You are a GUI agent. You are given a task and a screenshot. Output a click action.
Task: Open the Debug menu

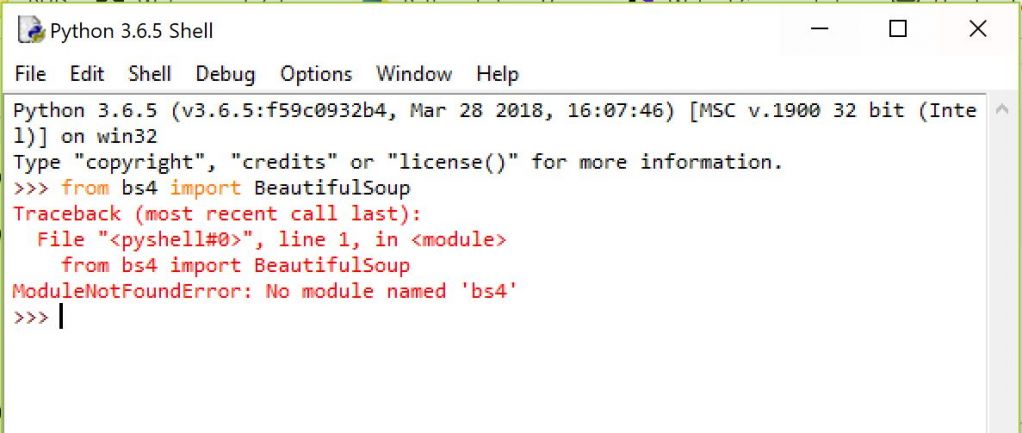tap(225, 74)
